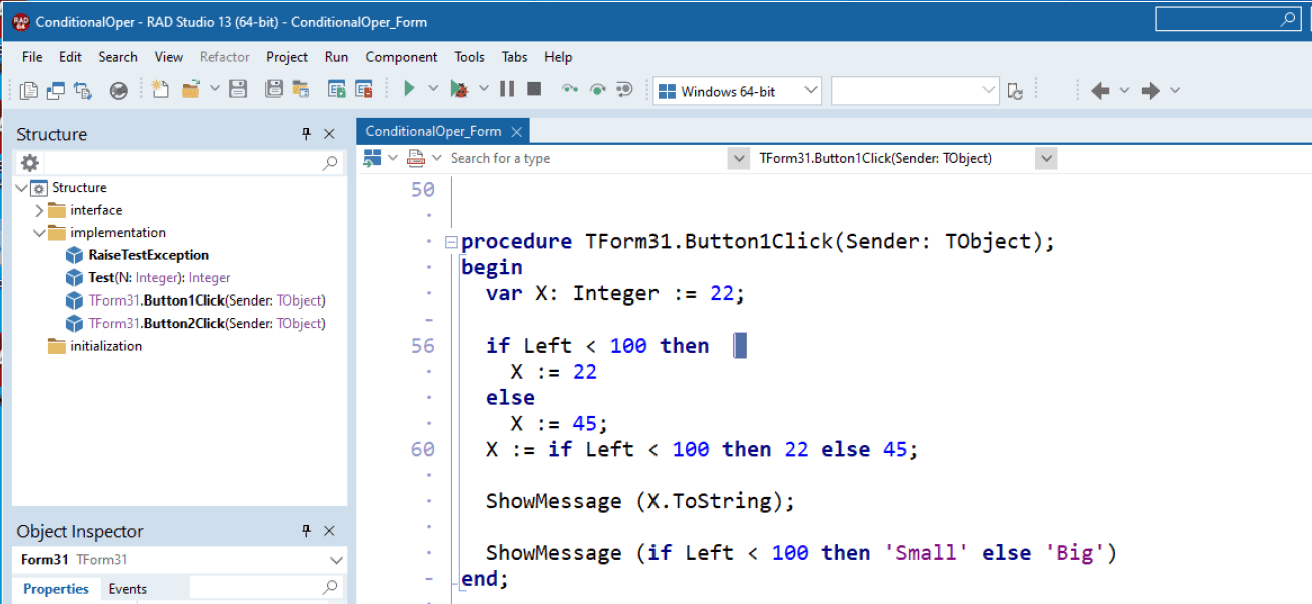The width and height of the screenshot is (1312, 604).
Task: Pin the Object Inspector panel
Action: pos(307,531)
